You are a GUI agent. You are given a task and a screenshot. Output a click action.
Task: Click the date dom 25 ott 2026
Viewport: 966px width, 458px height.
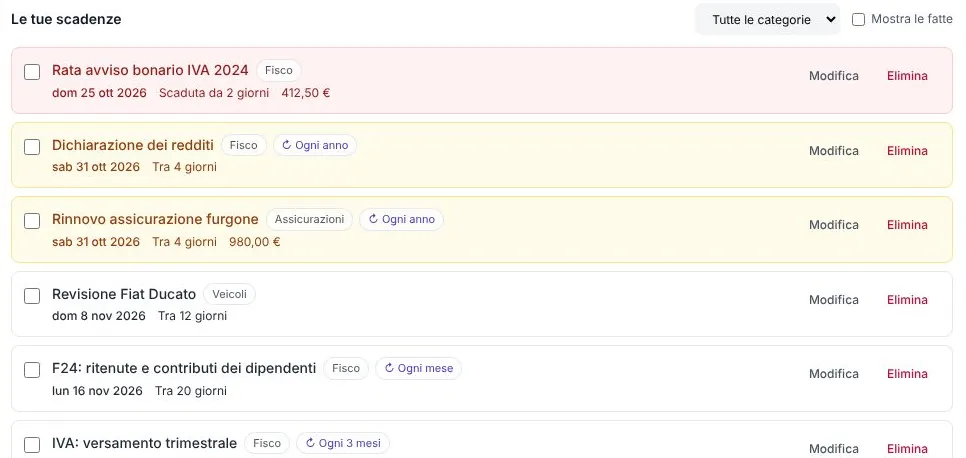pos(99,94)
